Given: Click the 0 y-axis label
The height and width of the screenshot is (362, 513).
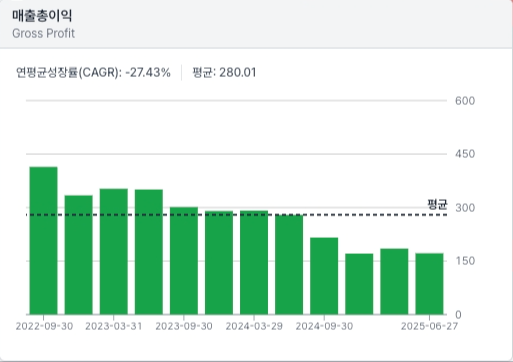Looking at the screenshot, I should pos(458,315).
